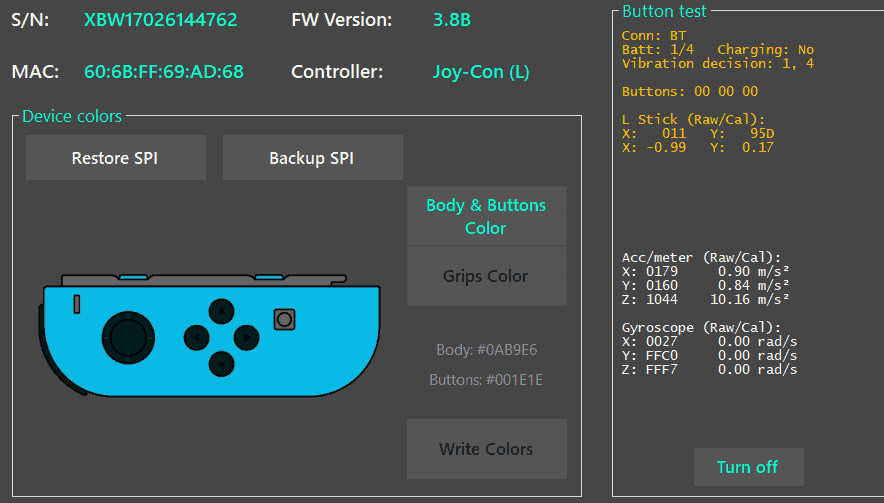The width and height of the screenshot is (884, 503).
Task: Select MAC address 60:6B:FF:69:AD:68
Action: tap(164, 72)
